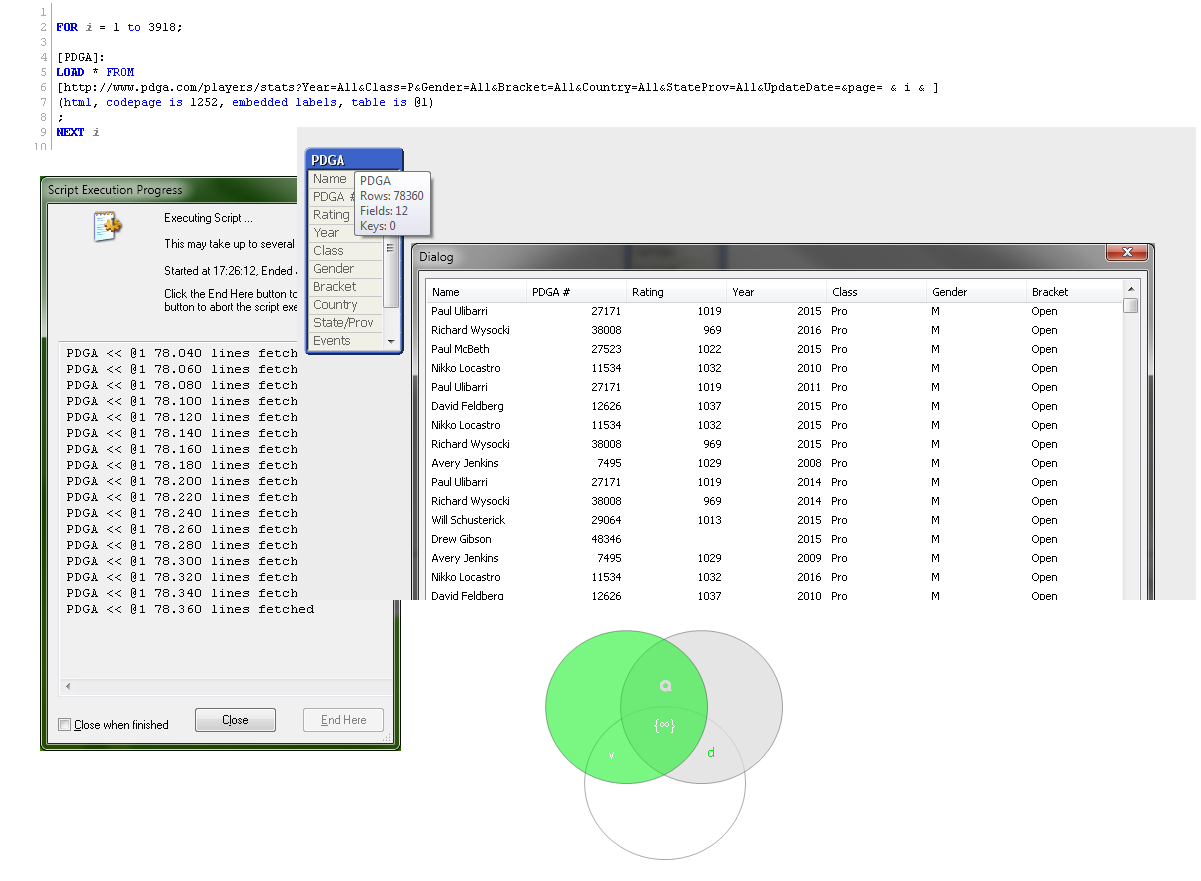The width and height of the screenshot is (1201, 881).
Task: Click the script document icon in progress dialog
Action: 107,227
